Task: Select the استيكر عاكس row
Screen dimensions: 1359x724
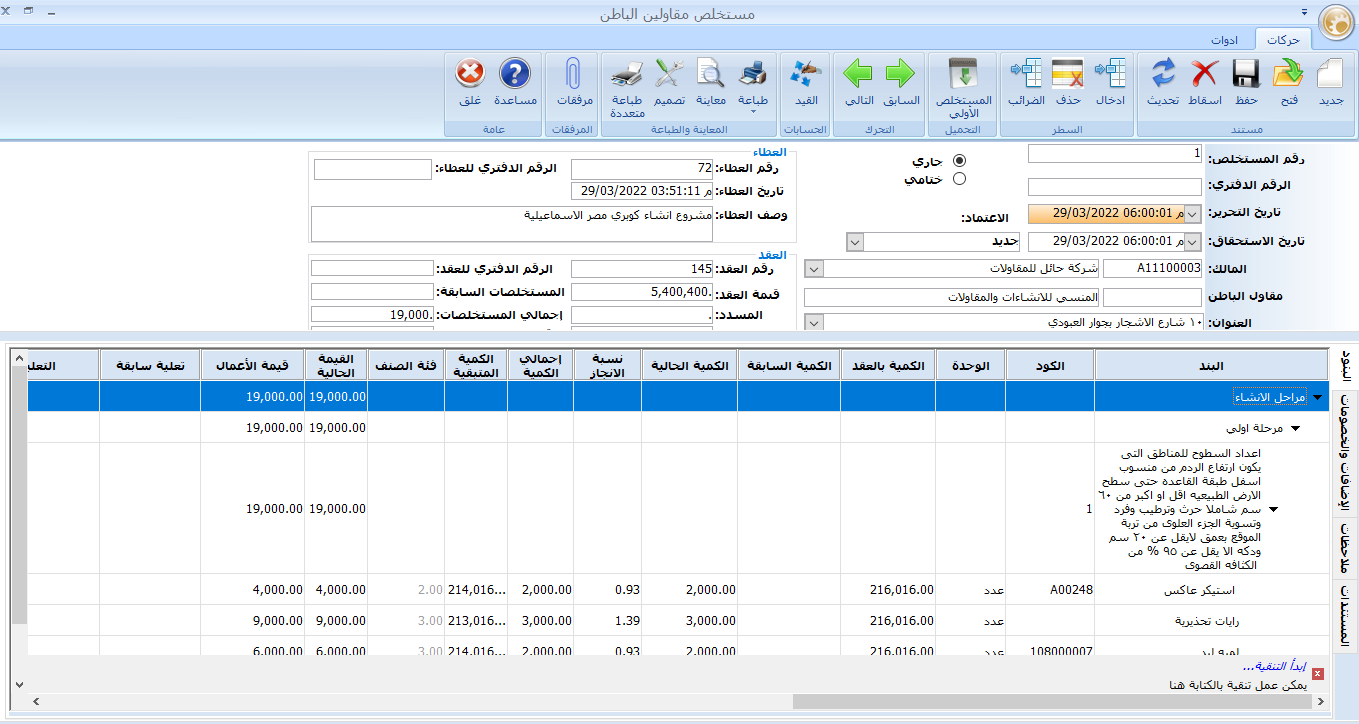Action: coord(677,590)
